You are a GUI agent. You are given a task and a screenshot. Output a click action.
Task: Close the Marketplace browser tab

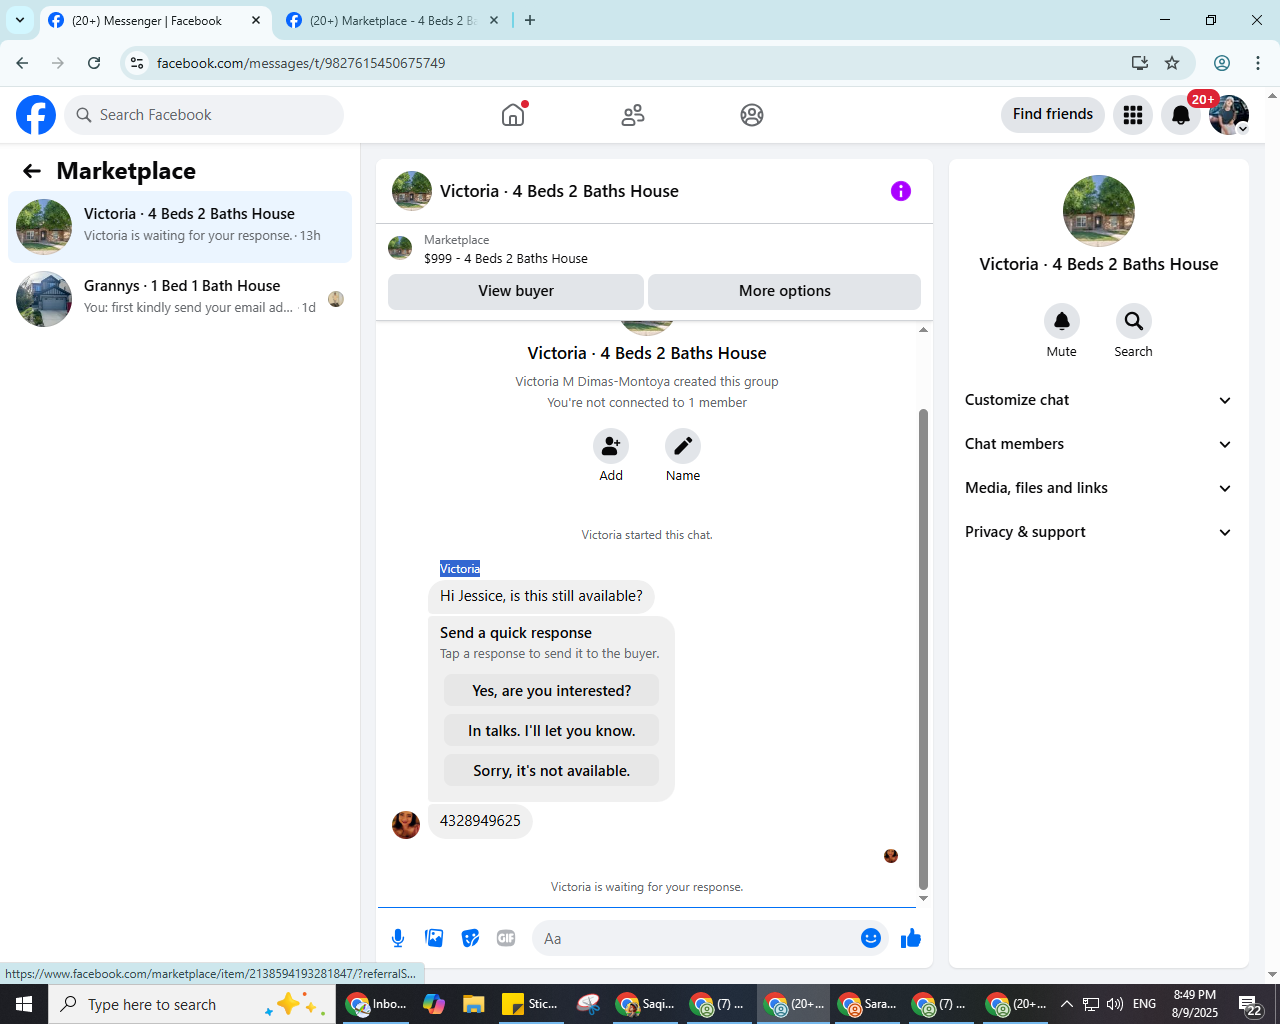(494, 20)
